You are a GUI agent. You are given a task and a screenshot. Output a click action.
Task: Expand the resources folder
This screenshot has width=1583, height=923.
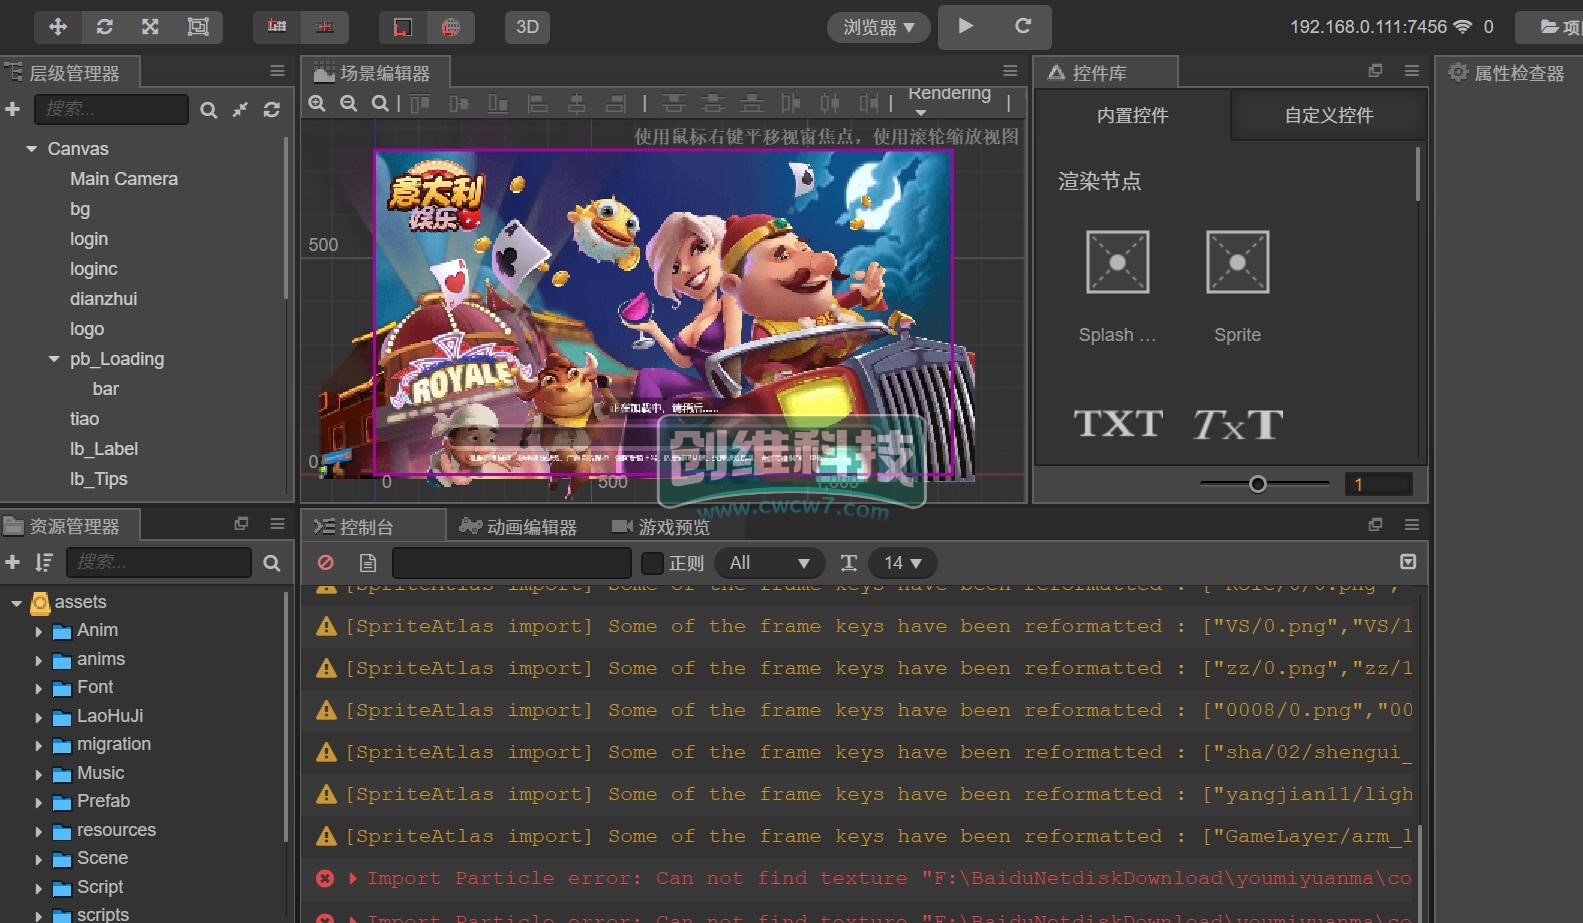tap(38, 832)
